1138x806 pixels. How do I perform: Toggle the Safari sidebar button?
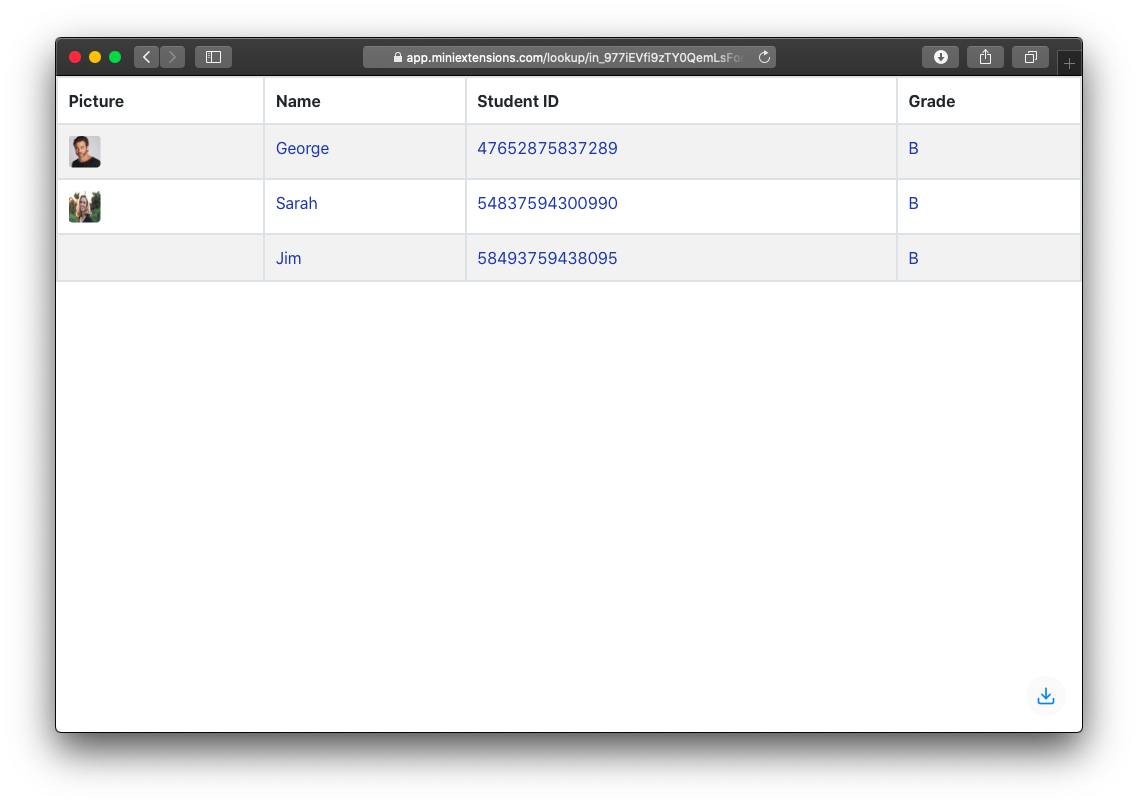click(x=213, y=57)
